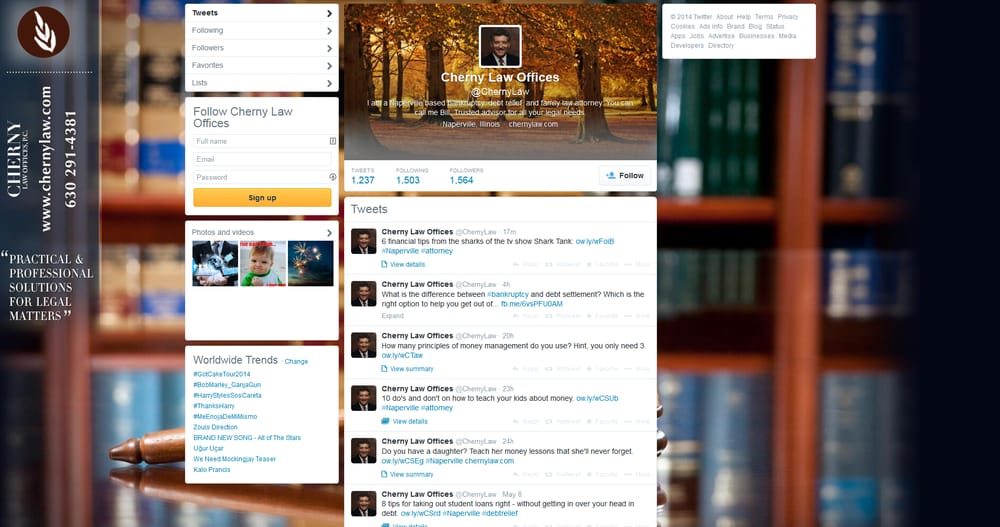The height and width of the screenshot is (527, 1000).
Task: Click the avatar on the May 8 tweet
Action: click(x=364, y=503)
